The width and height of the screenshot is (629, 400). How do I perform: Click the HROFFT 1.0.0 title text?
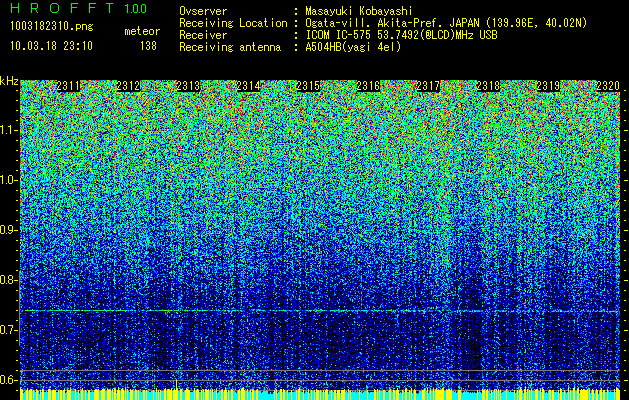click(78, 8)
